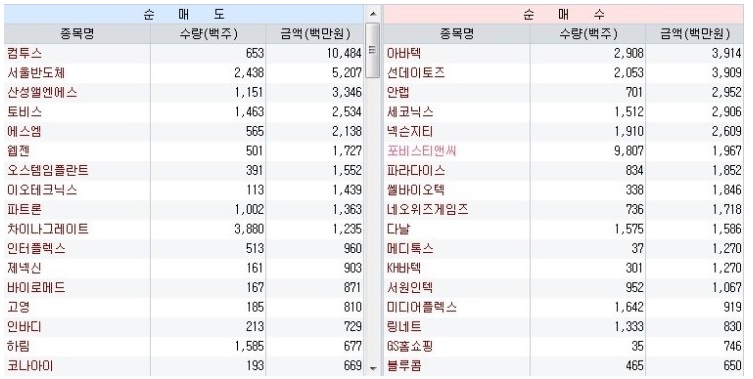This screenshot has width=753, height=379.
Task: Open stock 컴투스 in the sell list
Action: tap(24, 53)
